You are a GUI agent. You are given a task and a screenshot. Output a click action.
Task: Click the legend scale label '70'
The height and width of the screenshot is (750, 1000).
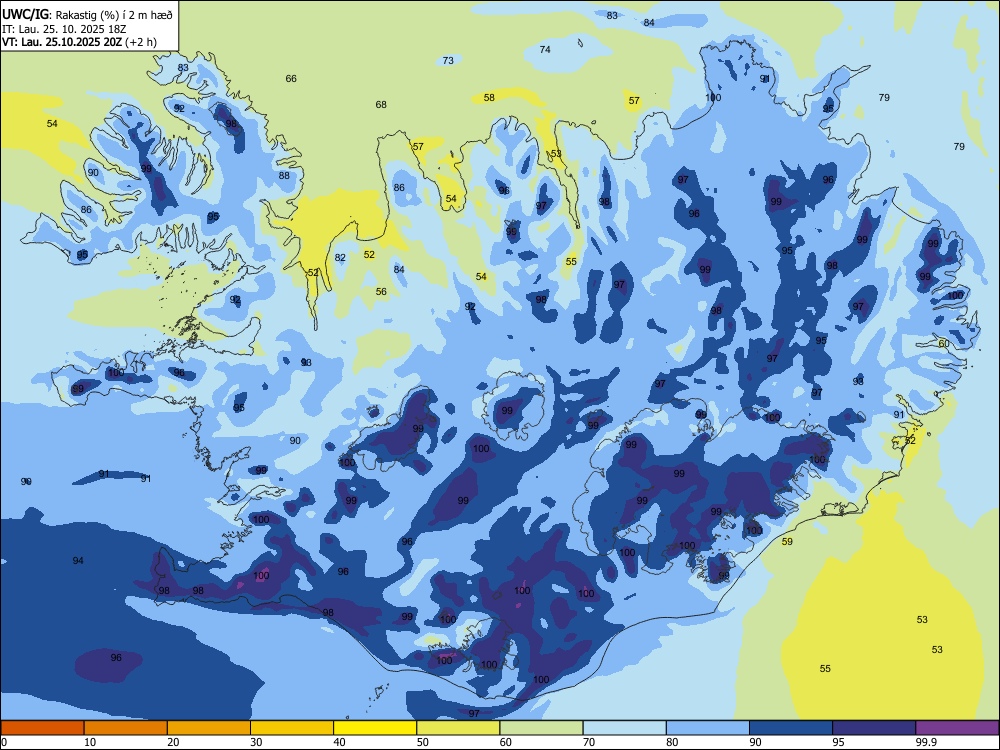[589, 742]
